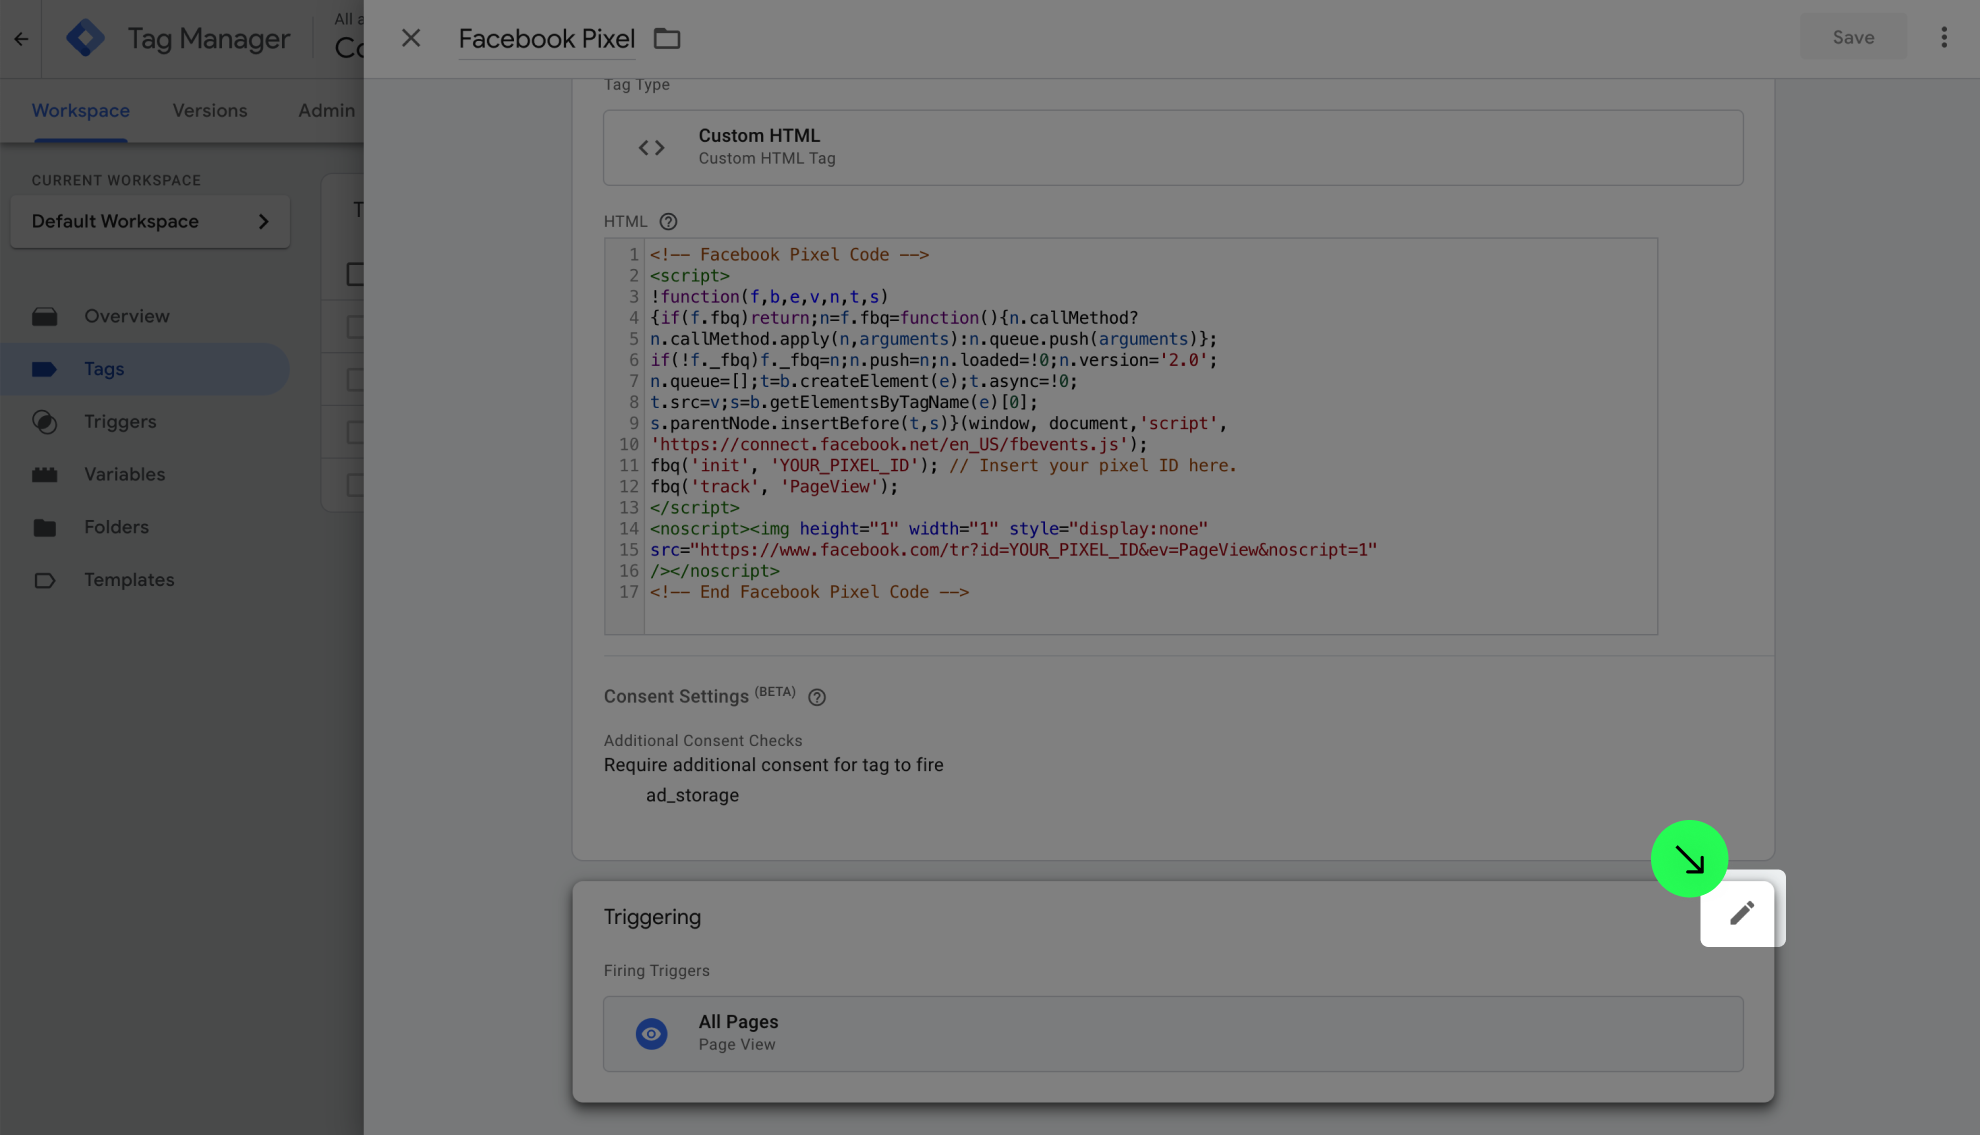Switch to the Admin tab

tap(326, 111)
